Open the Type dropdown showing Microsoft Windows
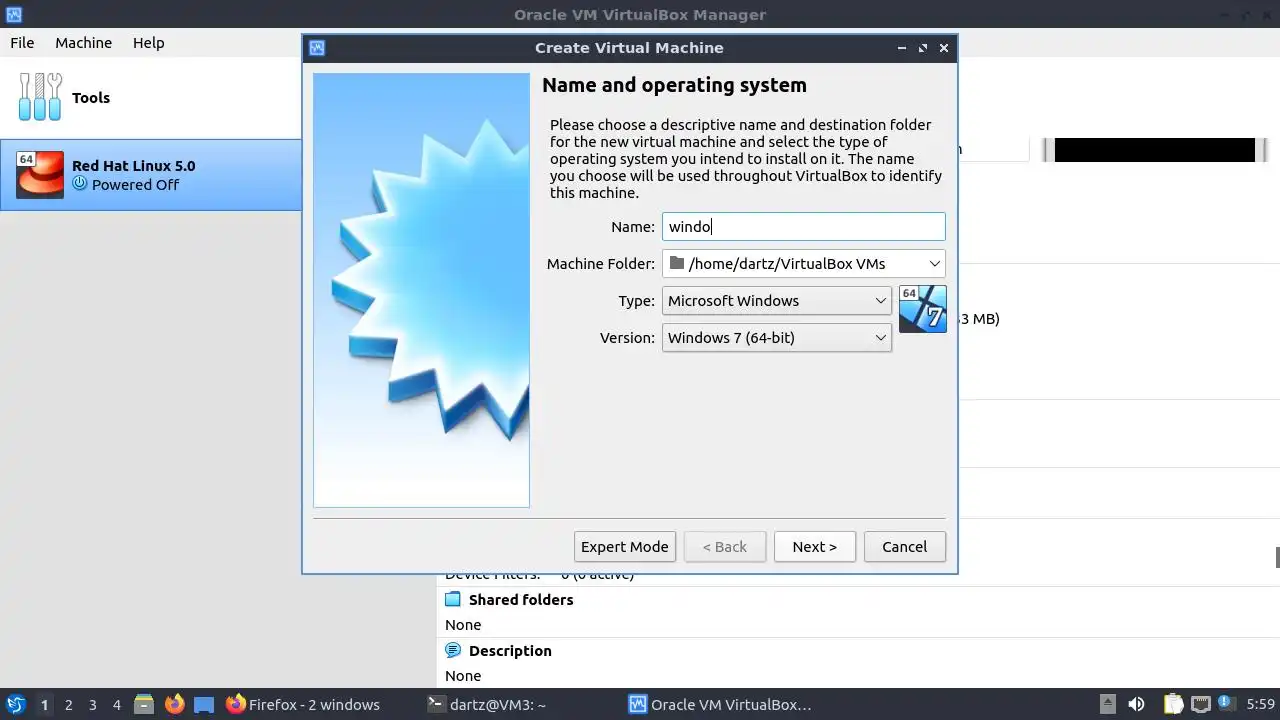 (776, 300)
